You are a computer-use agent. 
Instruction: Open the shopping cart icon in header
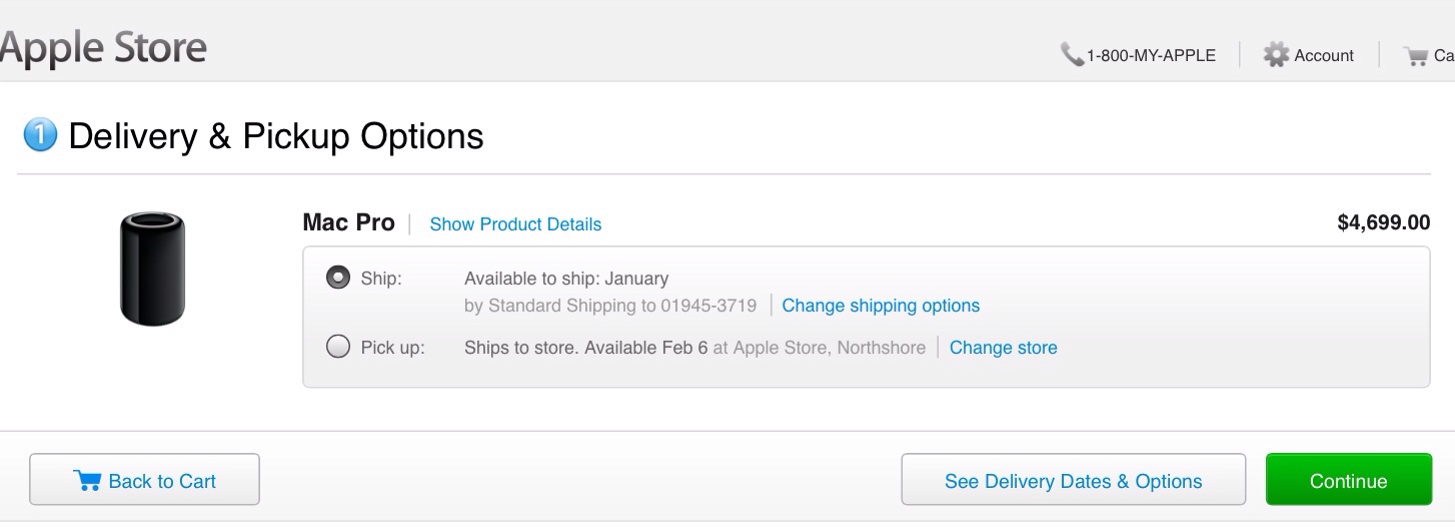pyautogui.click(x=1416, y=56)
